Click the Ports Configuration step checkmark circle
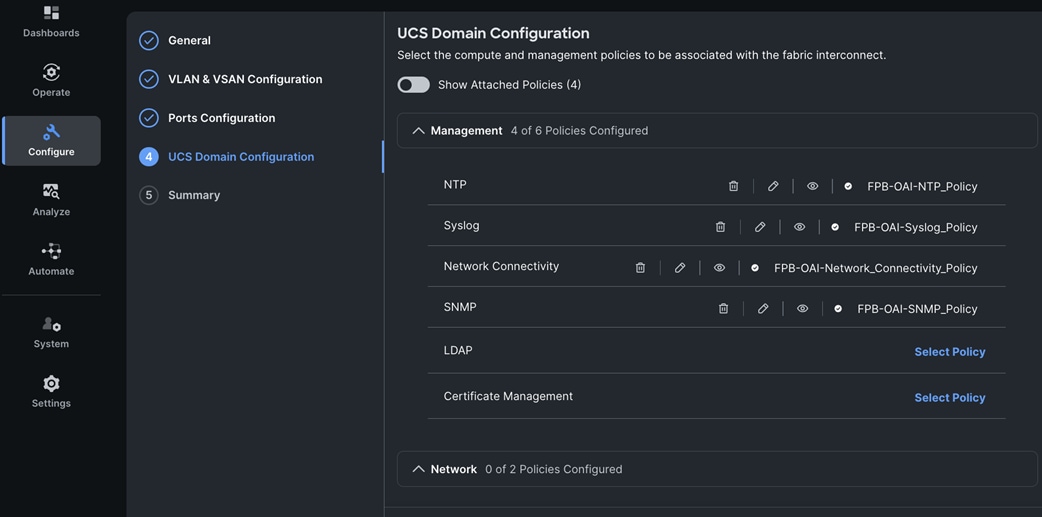Image resolution: width=1042 pixels, height=517 pixels. 149,118
